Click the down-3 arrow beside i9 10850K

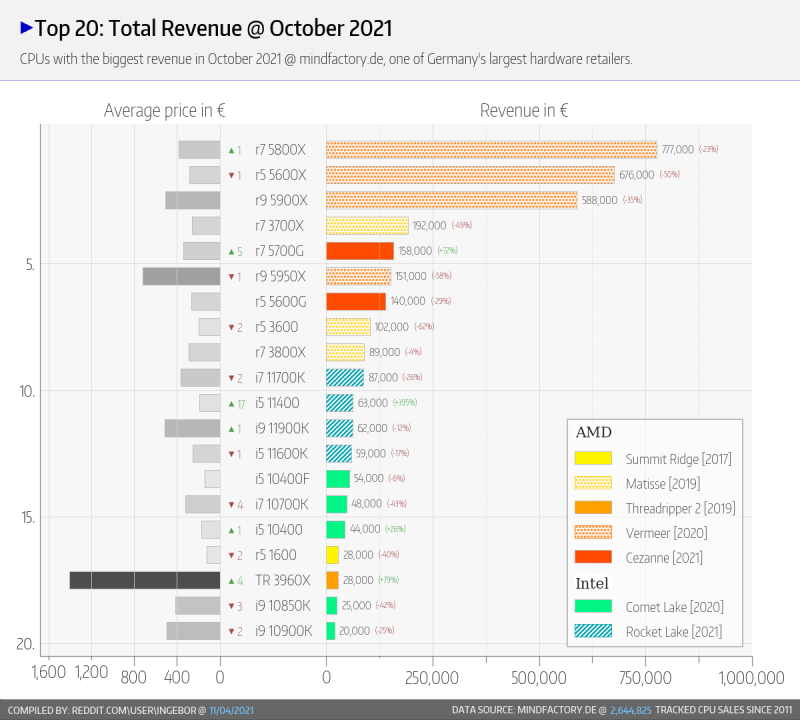(x=232, y=606)
